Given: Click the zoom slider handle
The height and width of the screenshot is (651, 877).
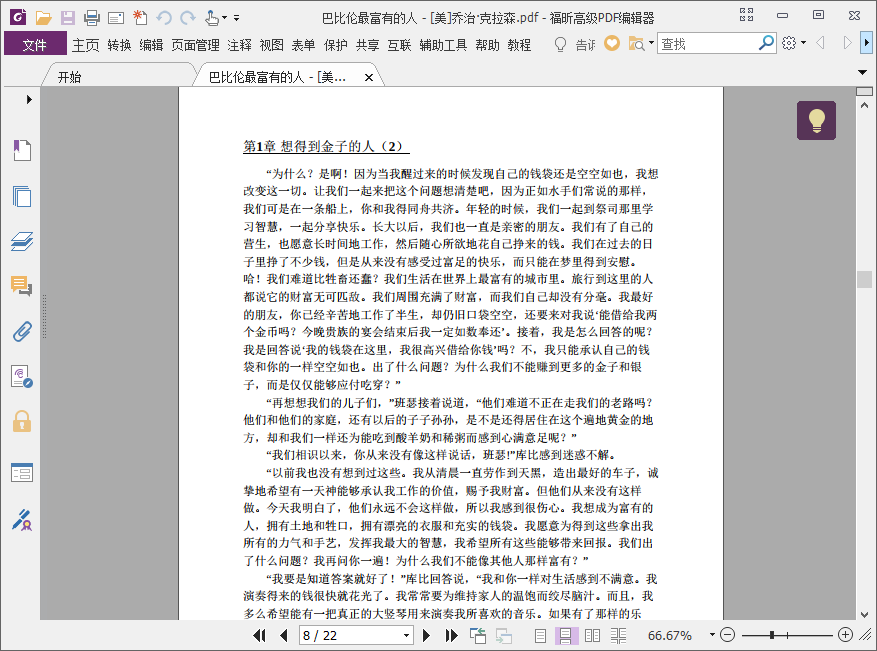Looking at the screenshot, I should 772,635.
